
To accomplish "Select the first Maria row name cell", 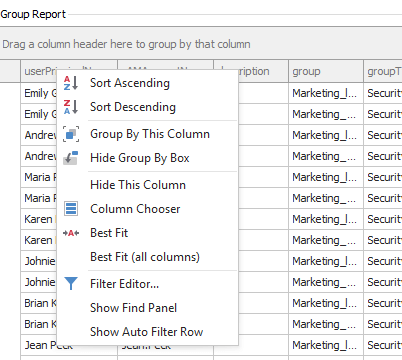I will (x=39, y=177).
